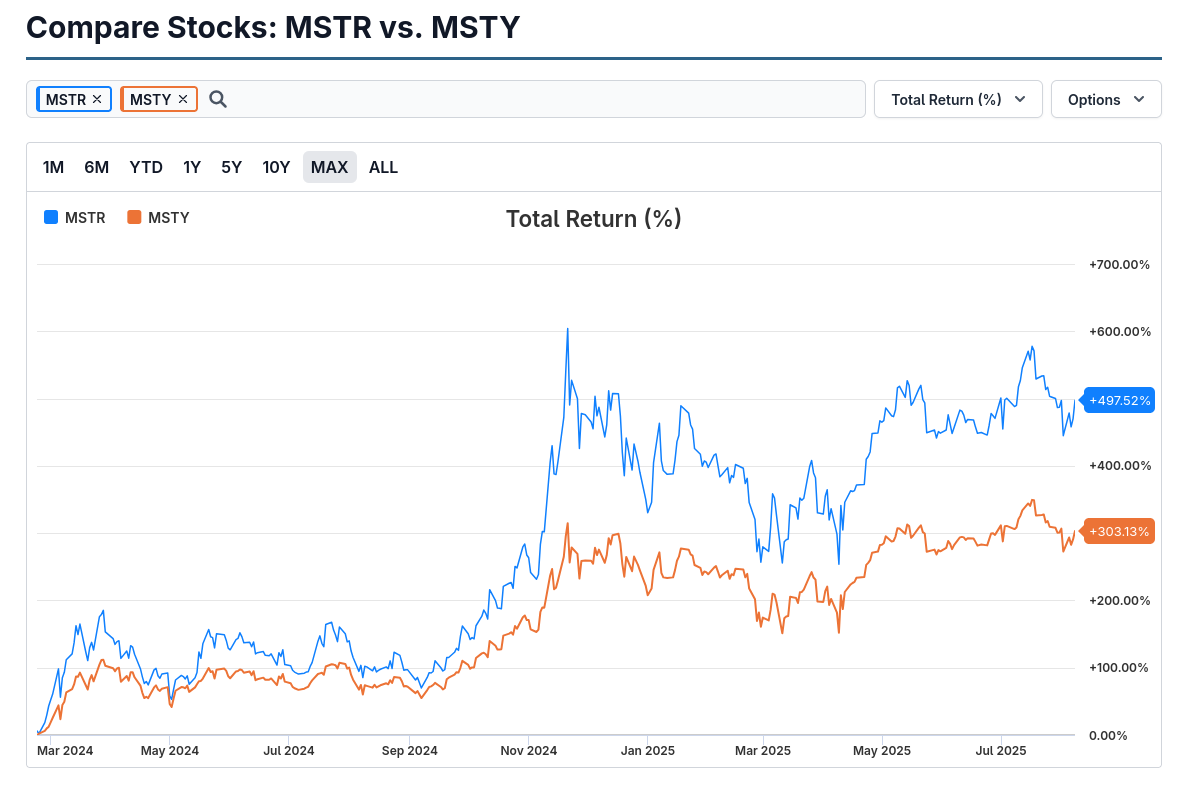
Task: Click the Nov 2024 axis label
Action: click(529, 751)
